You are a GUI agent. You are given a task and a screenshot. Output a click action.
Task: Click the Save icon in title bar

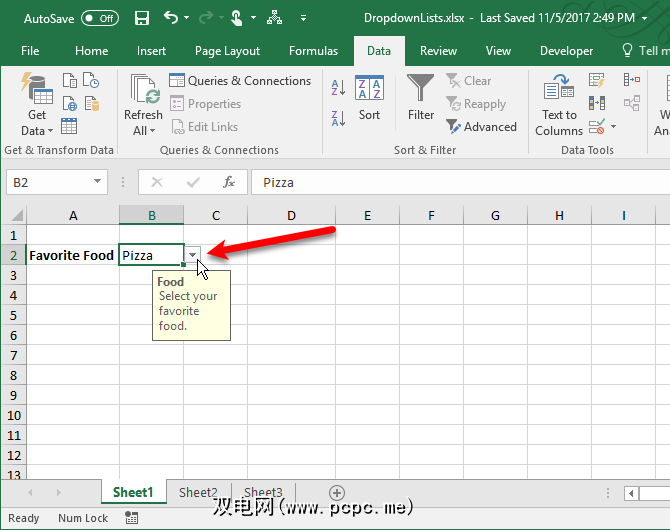point(142,18)
